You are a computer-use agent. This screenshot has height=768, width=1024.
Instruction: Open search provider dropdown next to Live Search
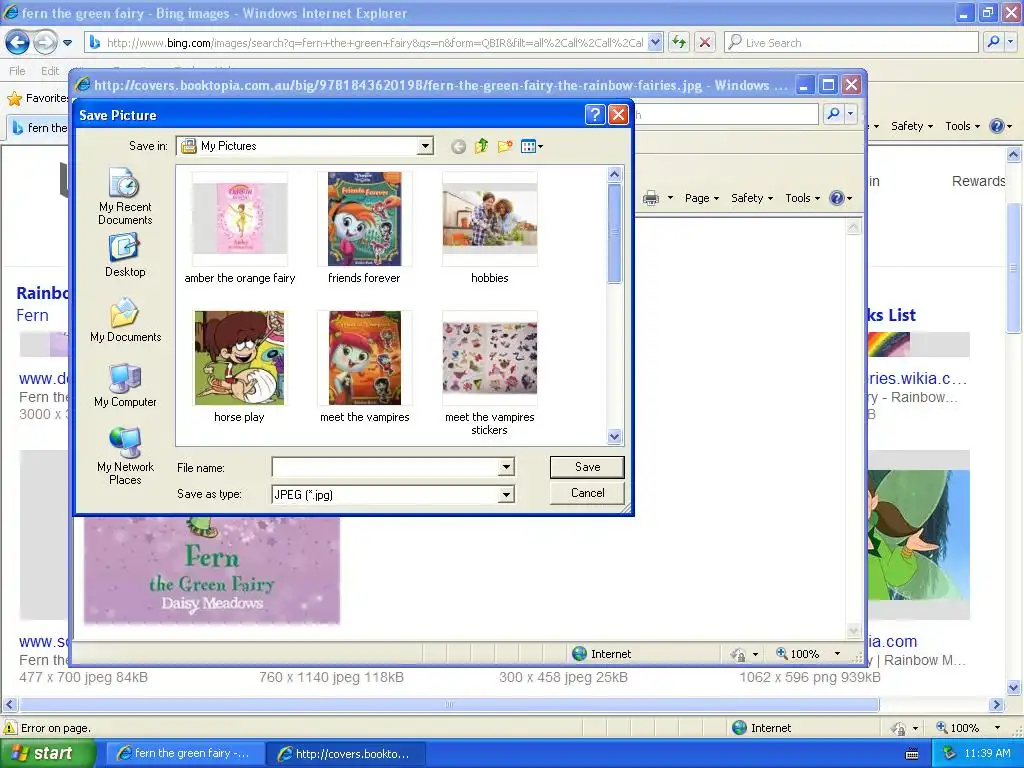click(x=1010, y=42)
